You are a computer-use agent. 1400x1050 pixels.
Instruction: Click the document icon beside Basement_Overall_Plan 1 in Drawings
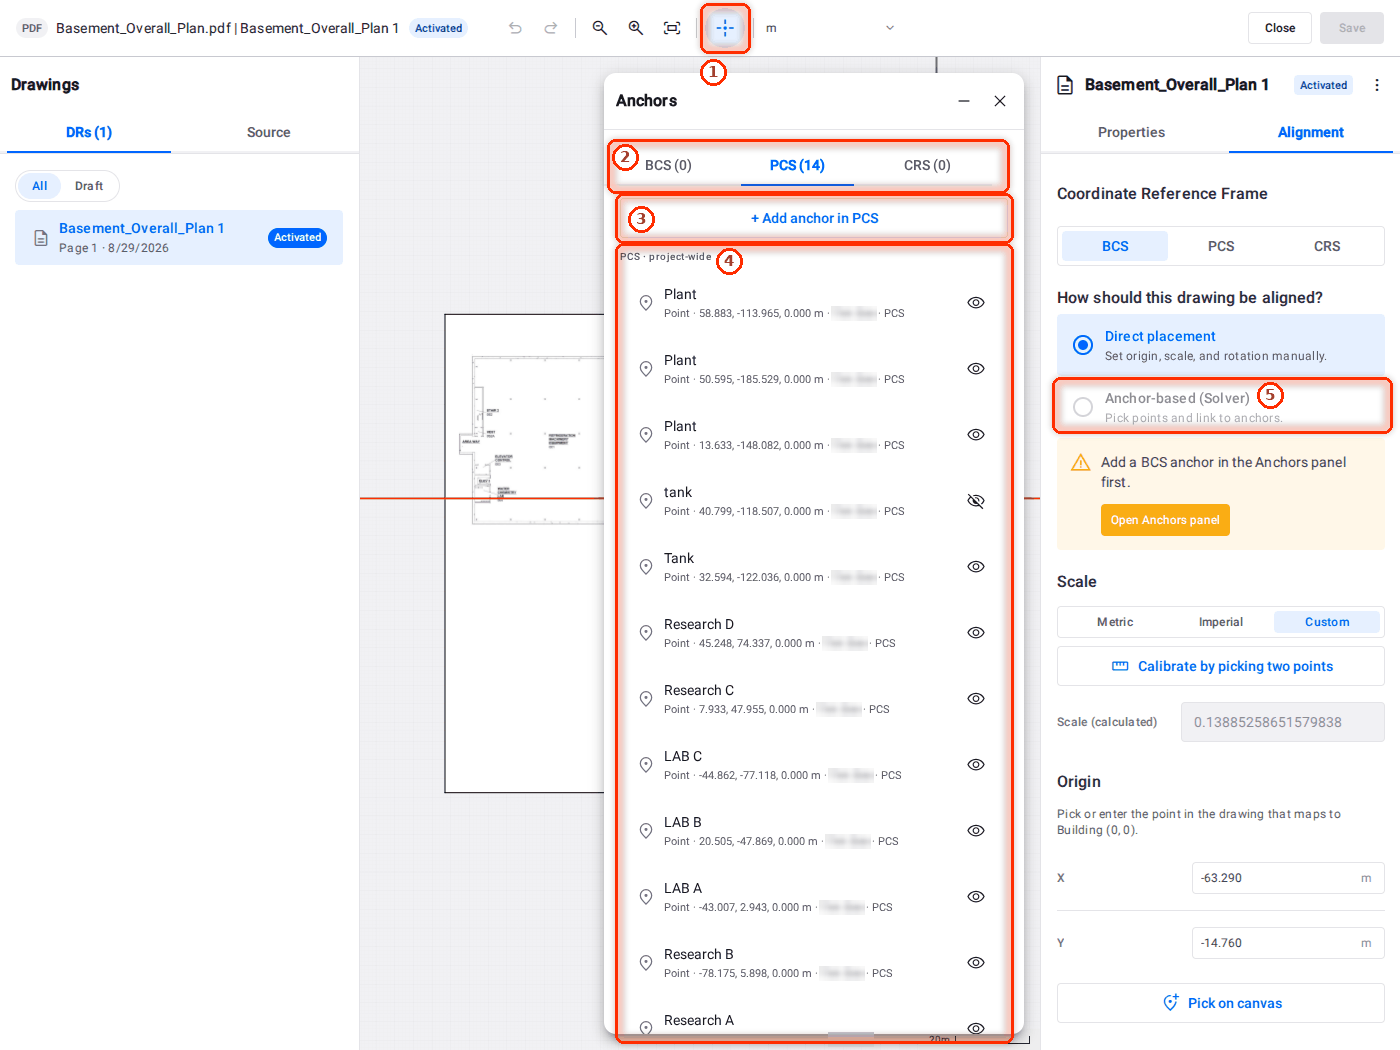41,238
